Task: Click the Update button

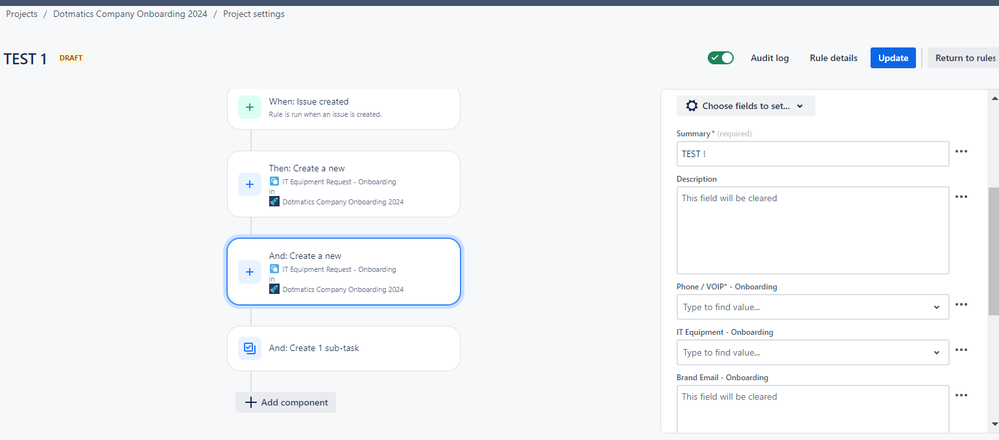Action: pos(893,58)
